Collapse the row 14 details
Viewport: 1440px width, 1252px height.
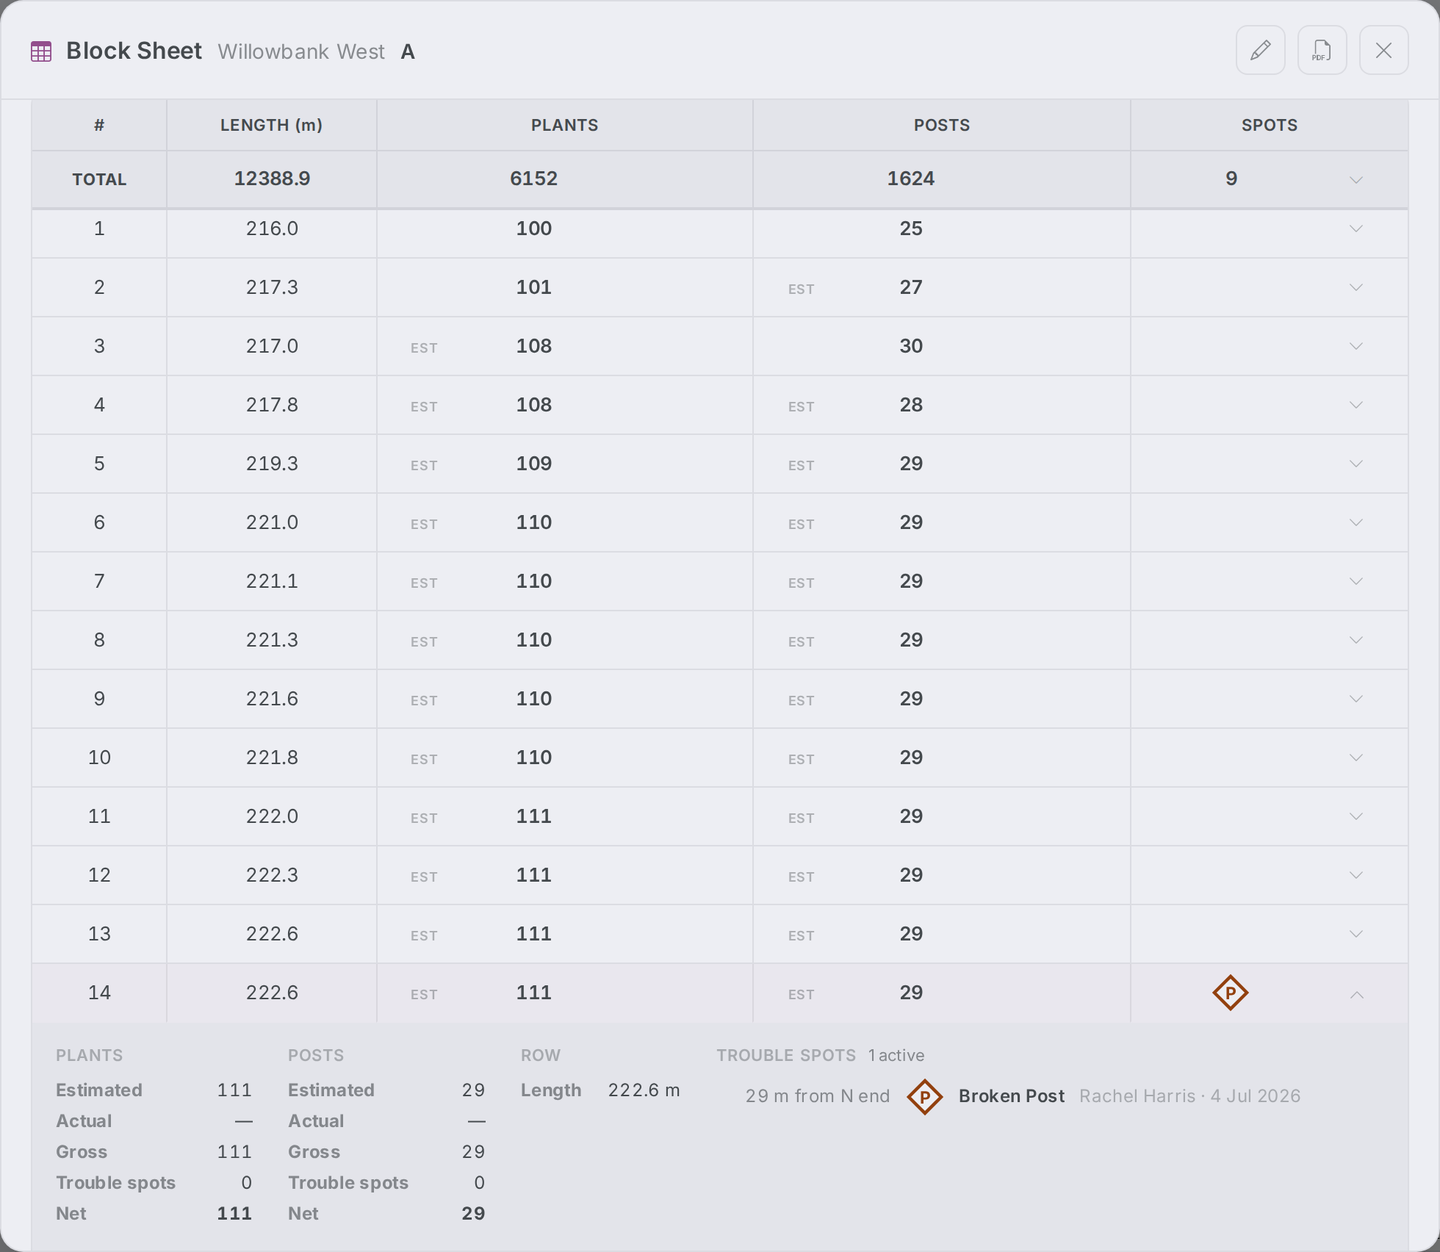pos(1356,994)
